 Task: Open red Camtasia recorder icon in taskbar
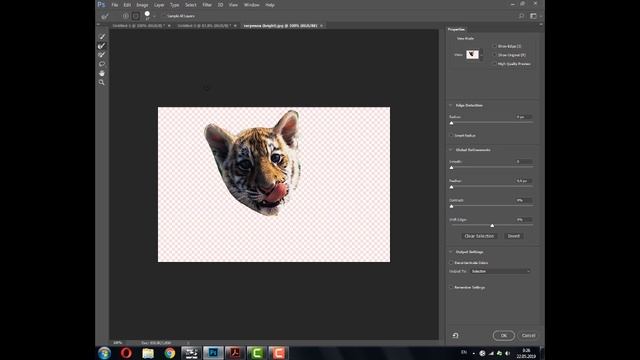pyautogui.click(x=278, y=353)
